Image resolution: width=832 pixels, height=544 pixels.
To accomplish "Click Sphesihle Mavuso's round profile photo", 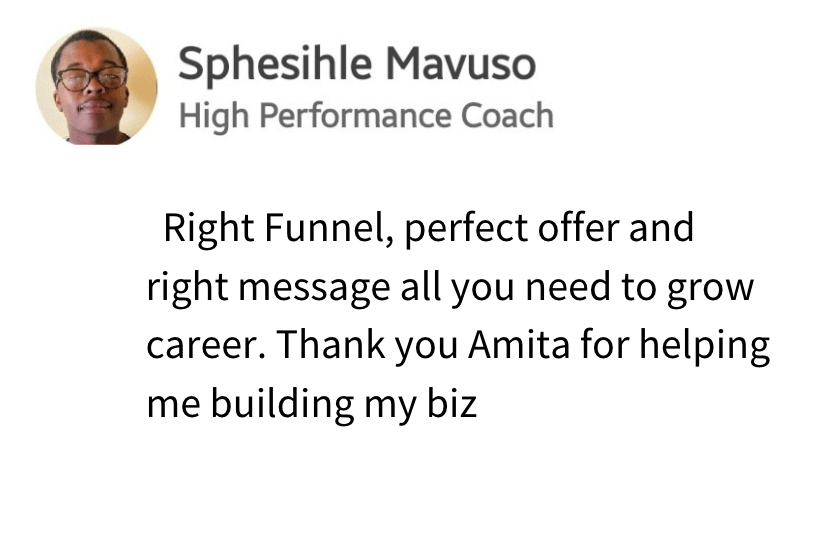I will coord(97,86).
